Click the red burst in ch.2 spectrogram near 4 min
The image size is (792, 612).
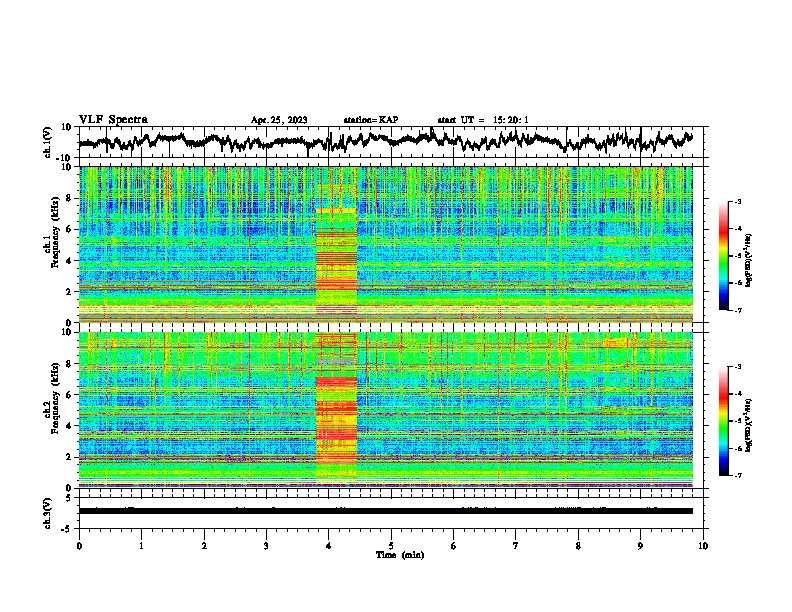(336, 404)
